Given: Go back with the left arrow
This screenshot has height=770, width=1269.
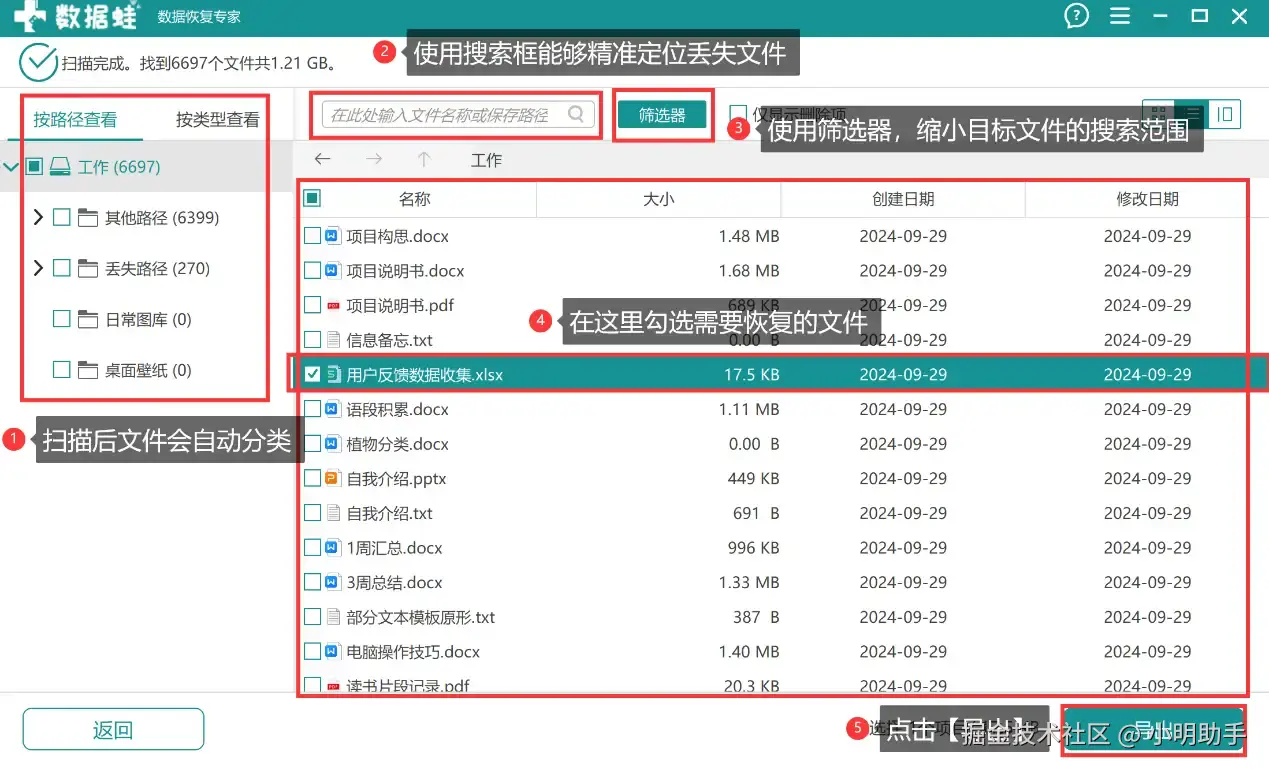Looking at the screenshot, I should (322, 160).
